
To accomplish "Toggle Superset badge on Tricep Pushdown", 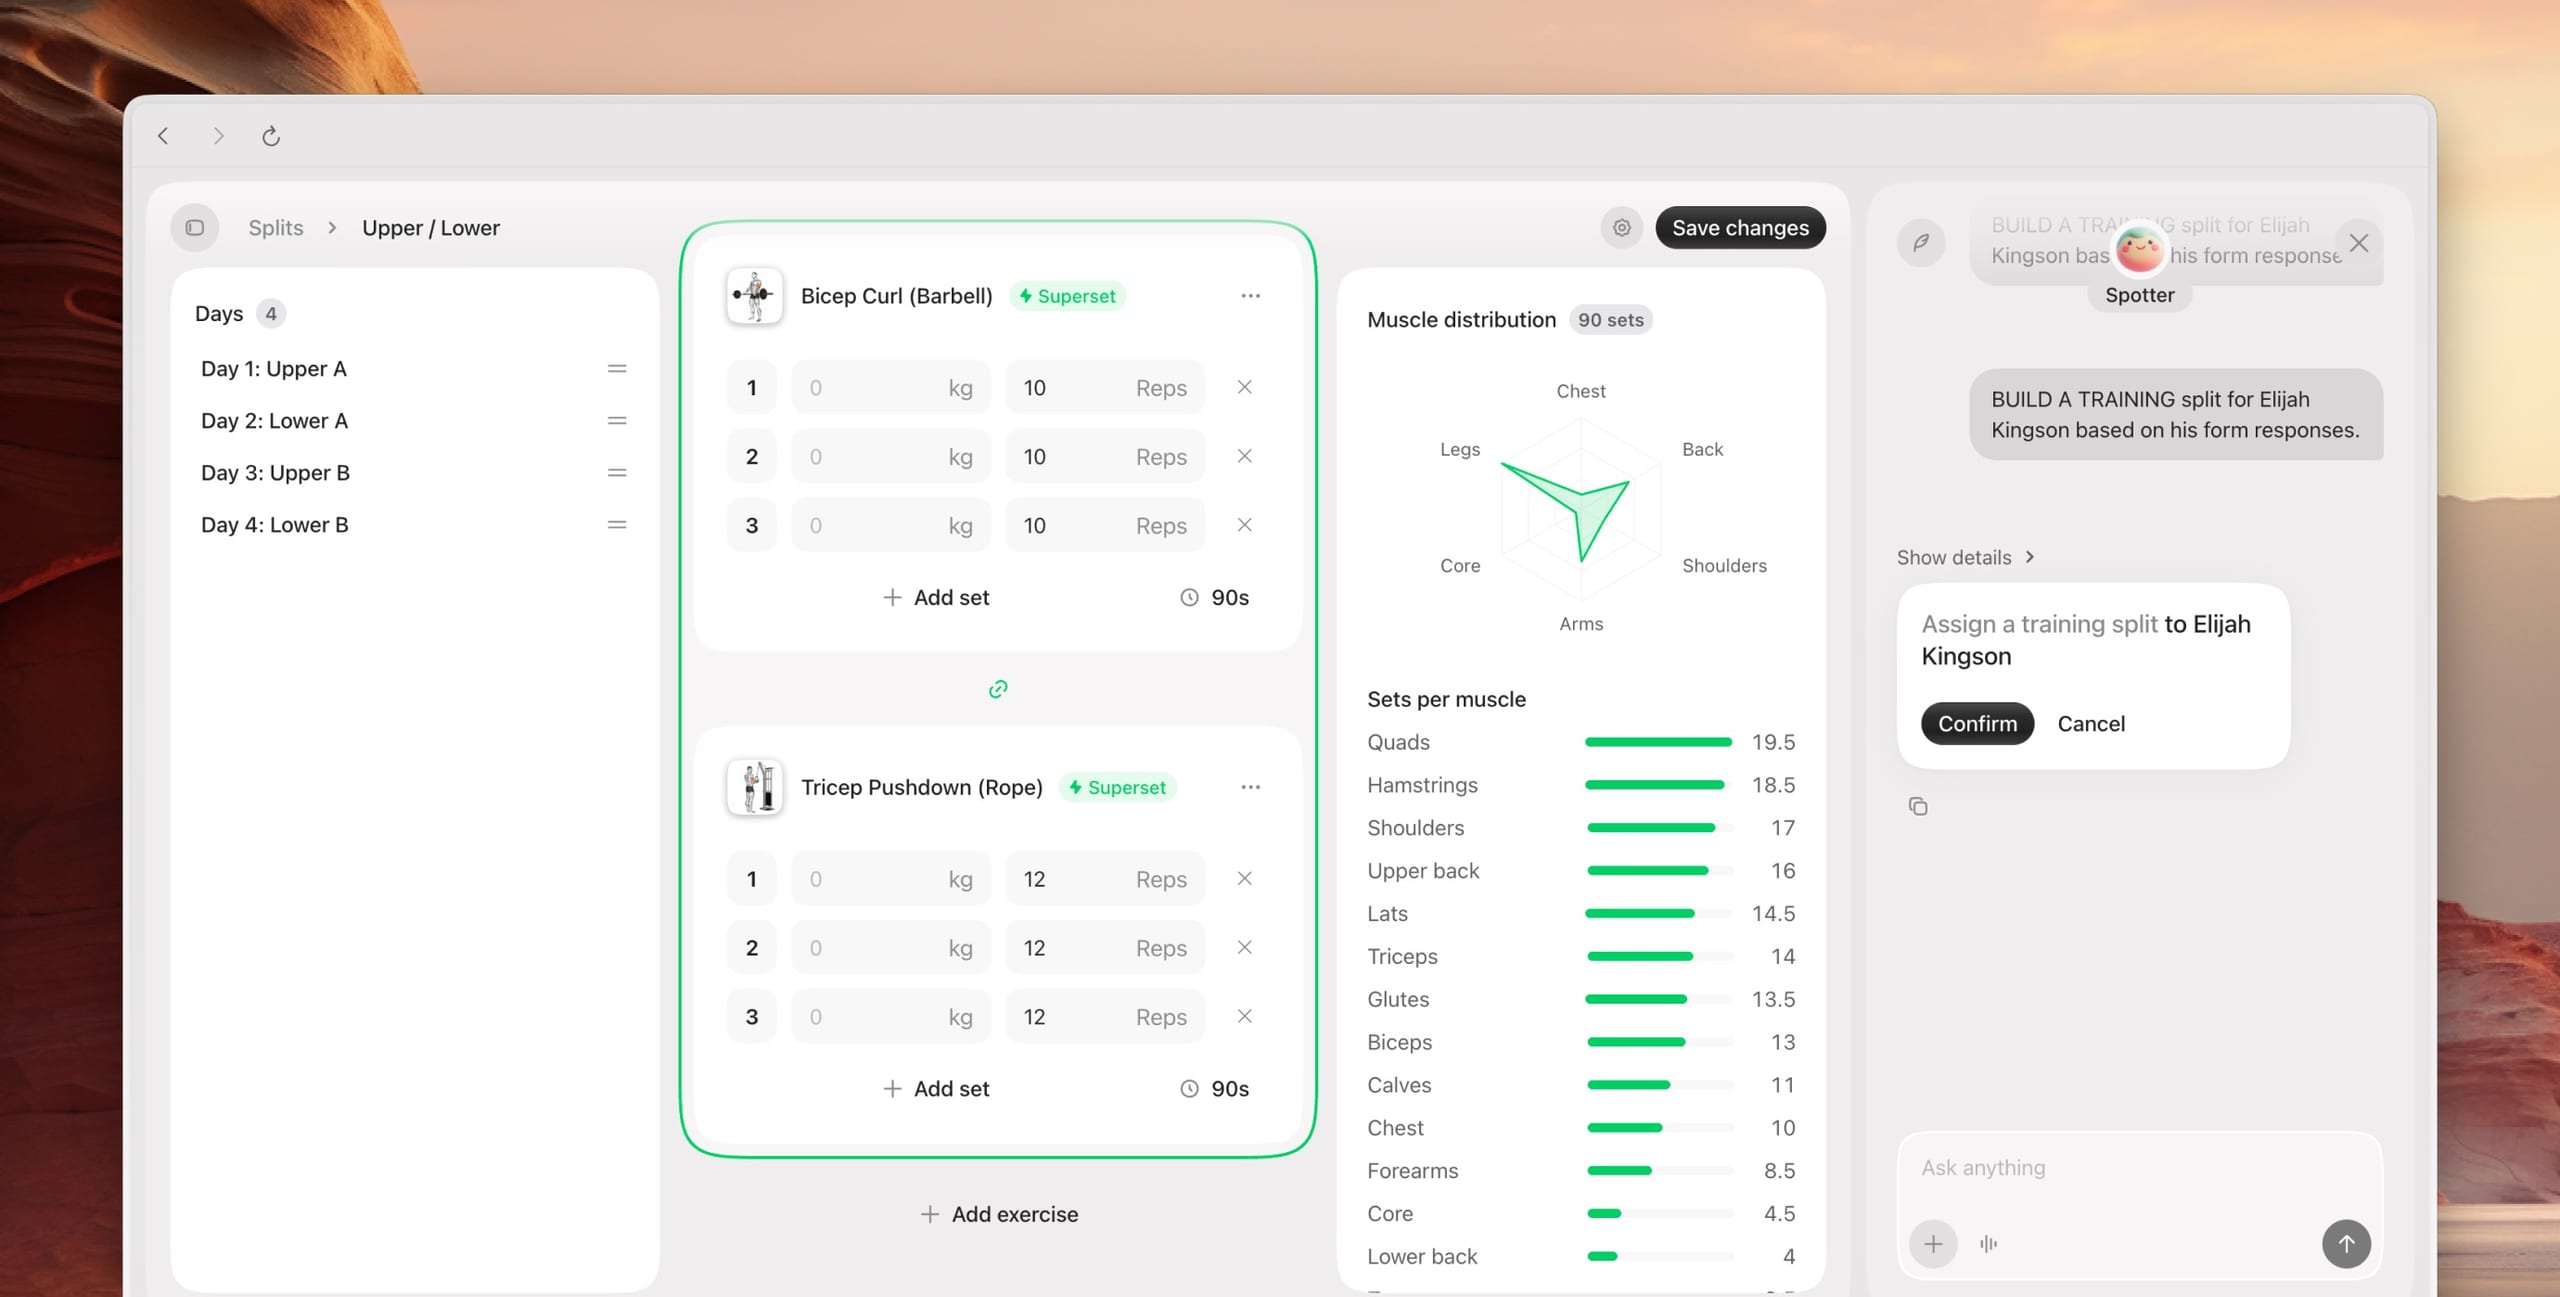I will tap(1117, 787).
